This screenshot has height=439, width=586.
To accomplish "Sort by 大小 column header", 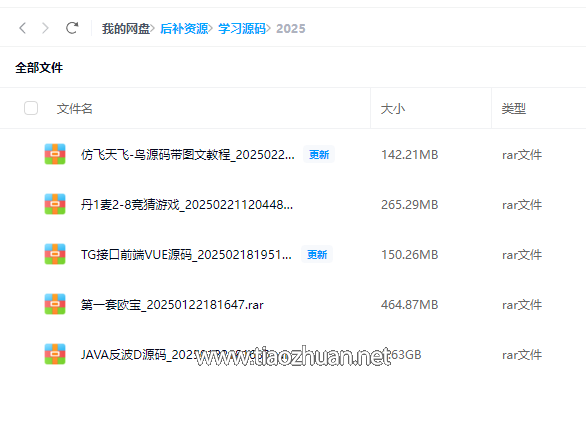I will [x=392, y=109].
